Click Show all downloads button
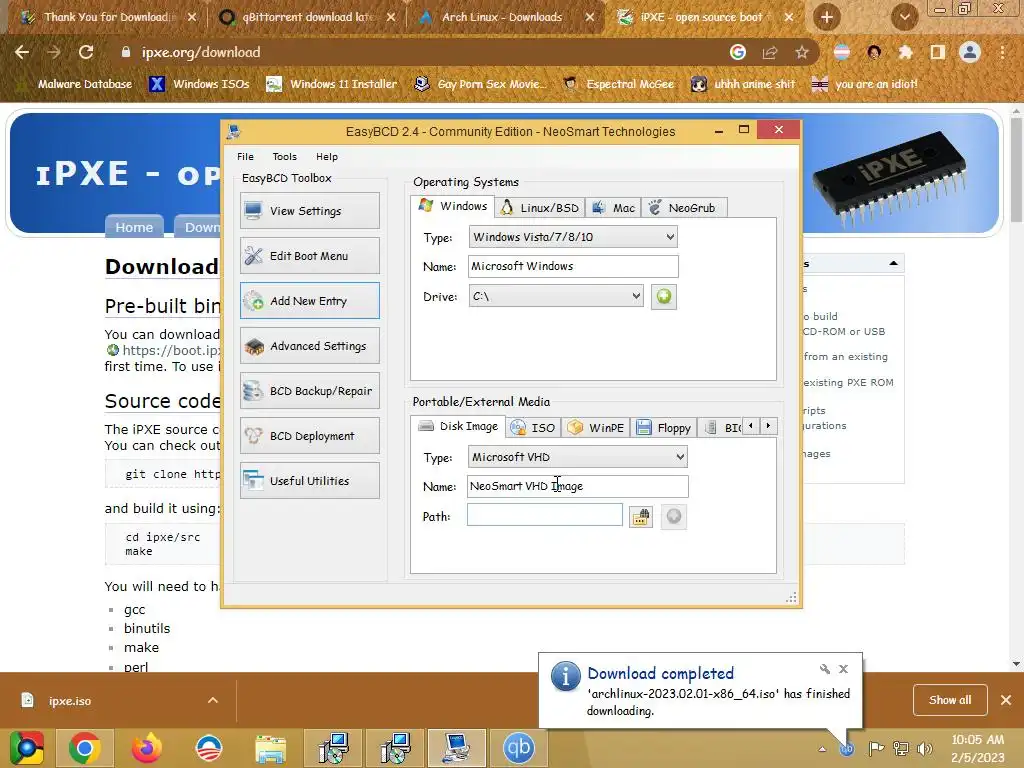 [x=950, y=700]
